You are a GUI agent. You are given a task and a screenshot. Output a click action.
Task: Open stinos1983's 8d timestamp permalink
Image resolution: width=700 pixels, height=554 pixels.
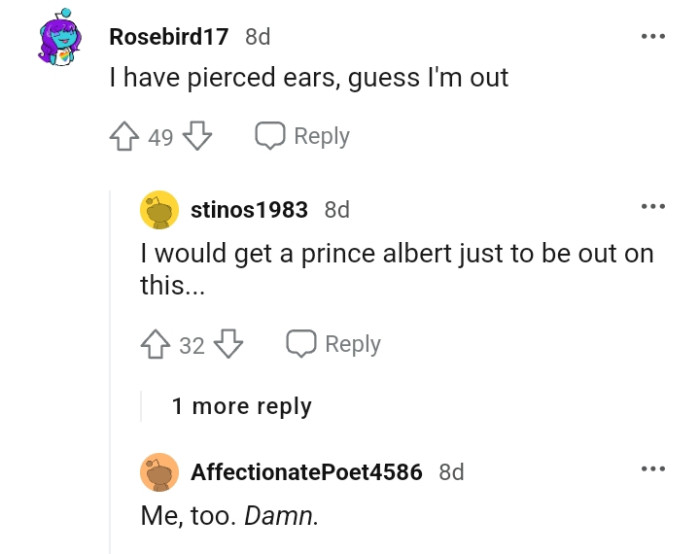coord(337,210)
